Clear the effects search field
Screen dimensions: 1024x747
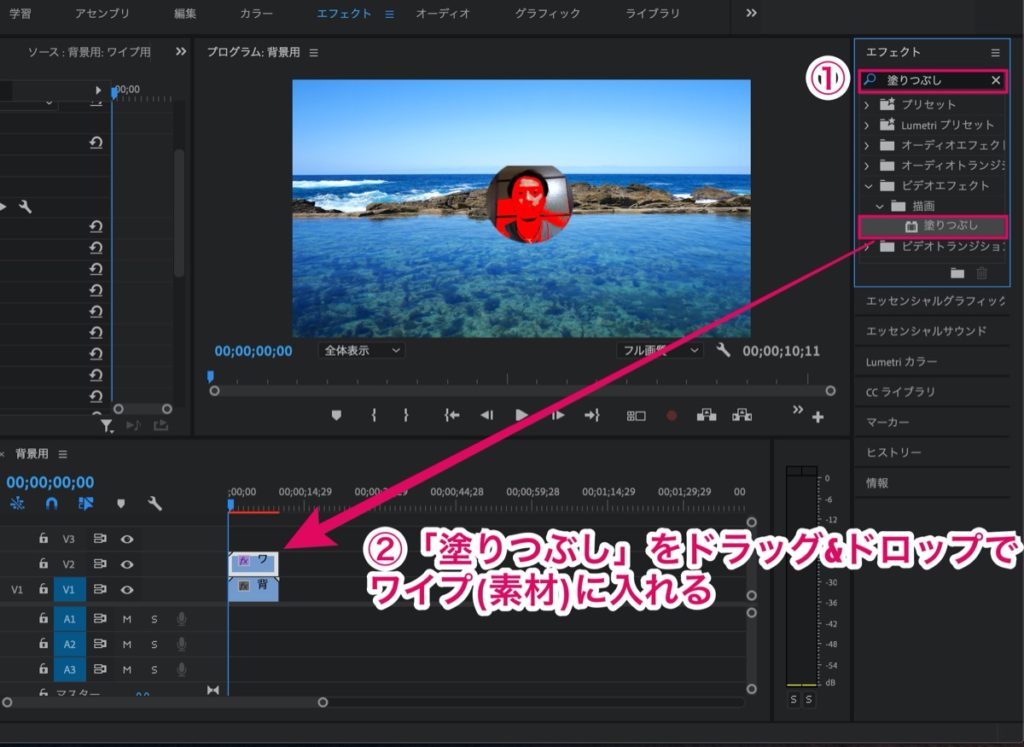[x=995, y=80]
